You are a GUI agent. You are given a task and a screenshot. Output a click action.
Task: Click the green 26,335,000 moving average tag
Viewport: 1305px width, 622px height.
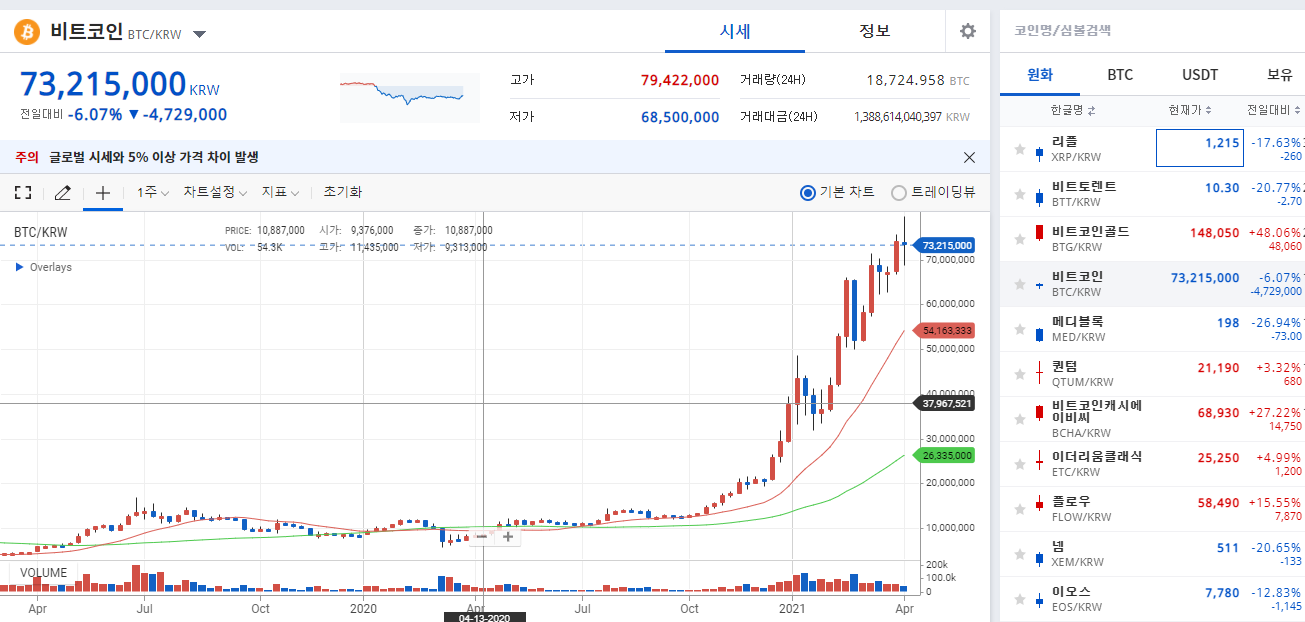click(x=943, y=455)
